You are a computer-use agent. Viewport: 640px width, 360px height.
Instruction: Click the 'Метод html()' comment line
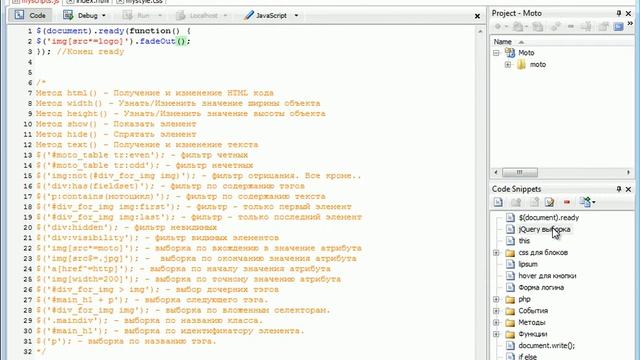tap(155, 93)
